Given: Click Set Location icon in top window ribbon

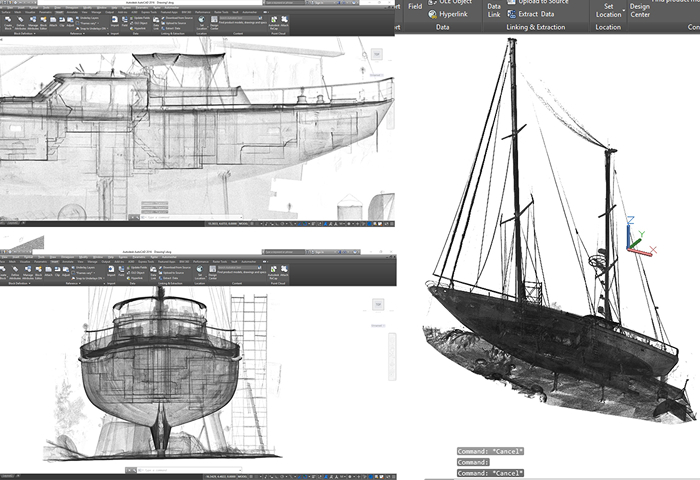Looking at the screenshot, I should (x=203, y=21).
